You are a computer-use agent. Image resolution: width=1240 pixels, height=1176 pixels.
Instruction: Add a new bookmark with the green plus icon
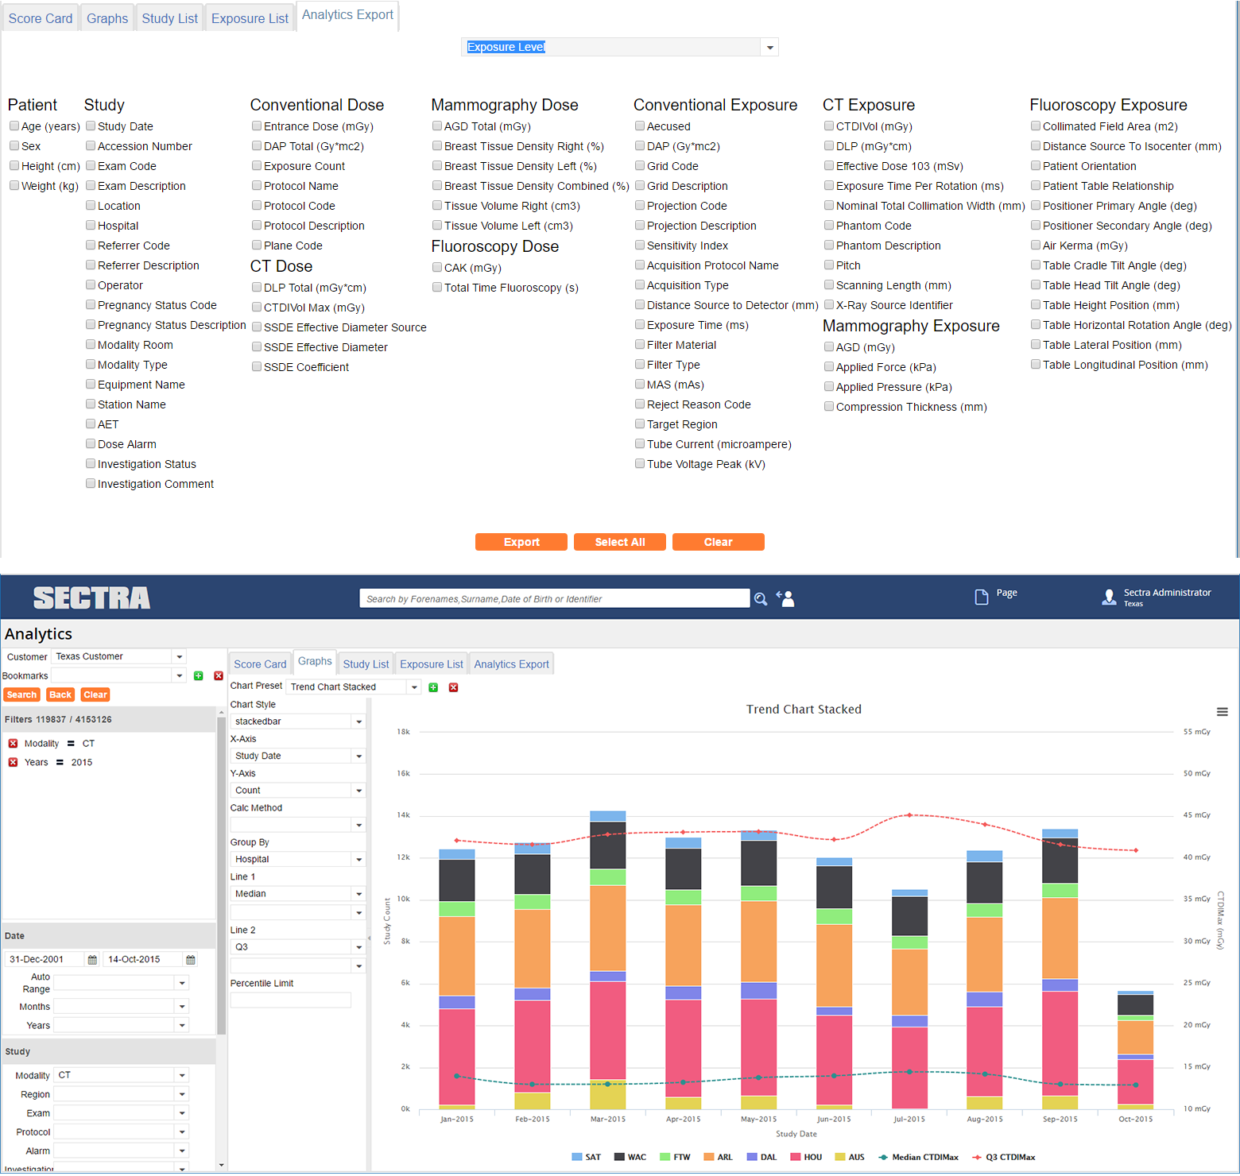[x=198, y=675]
